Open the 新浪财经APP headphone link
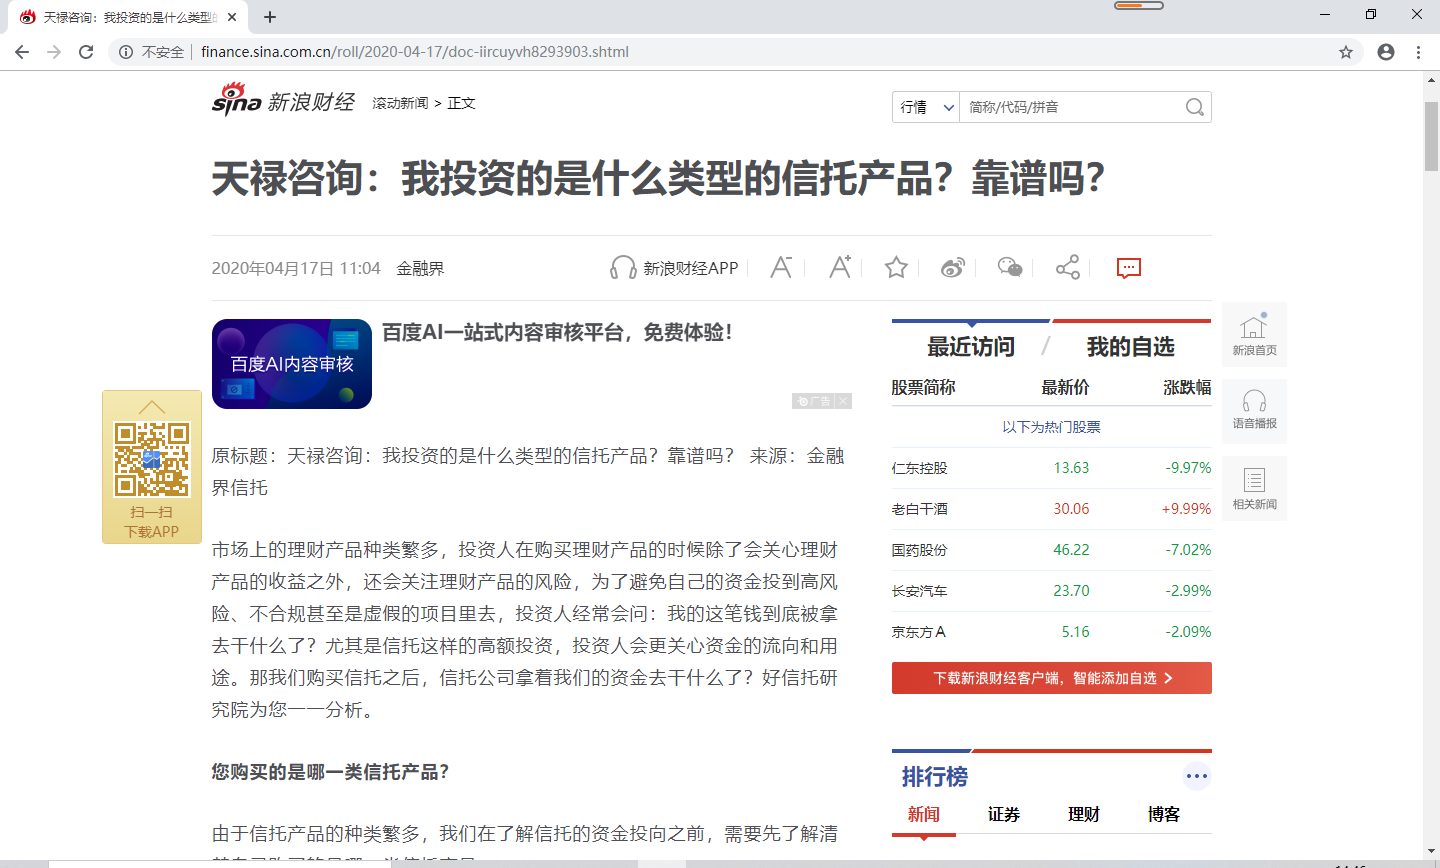 [674, 268]
